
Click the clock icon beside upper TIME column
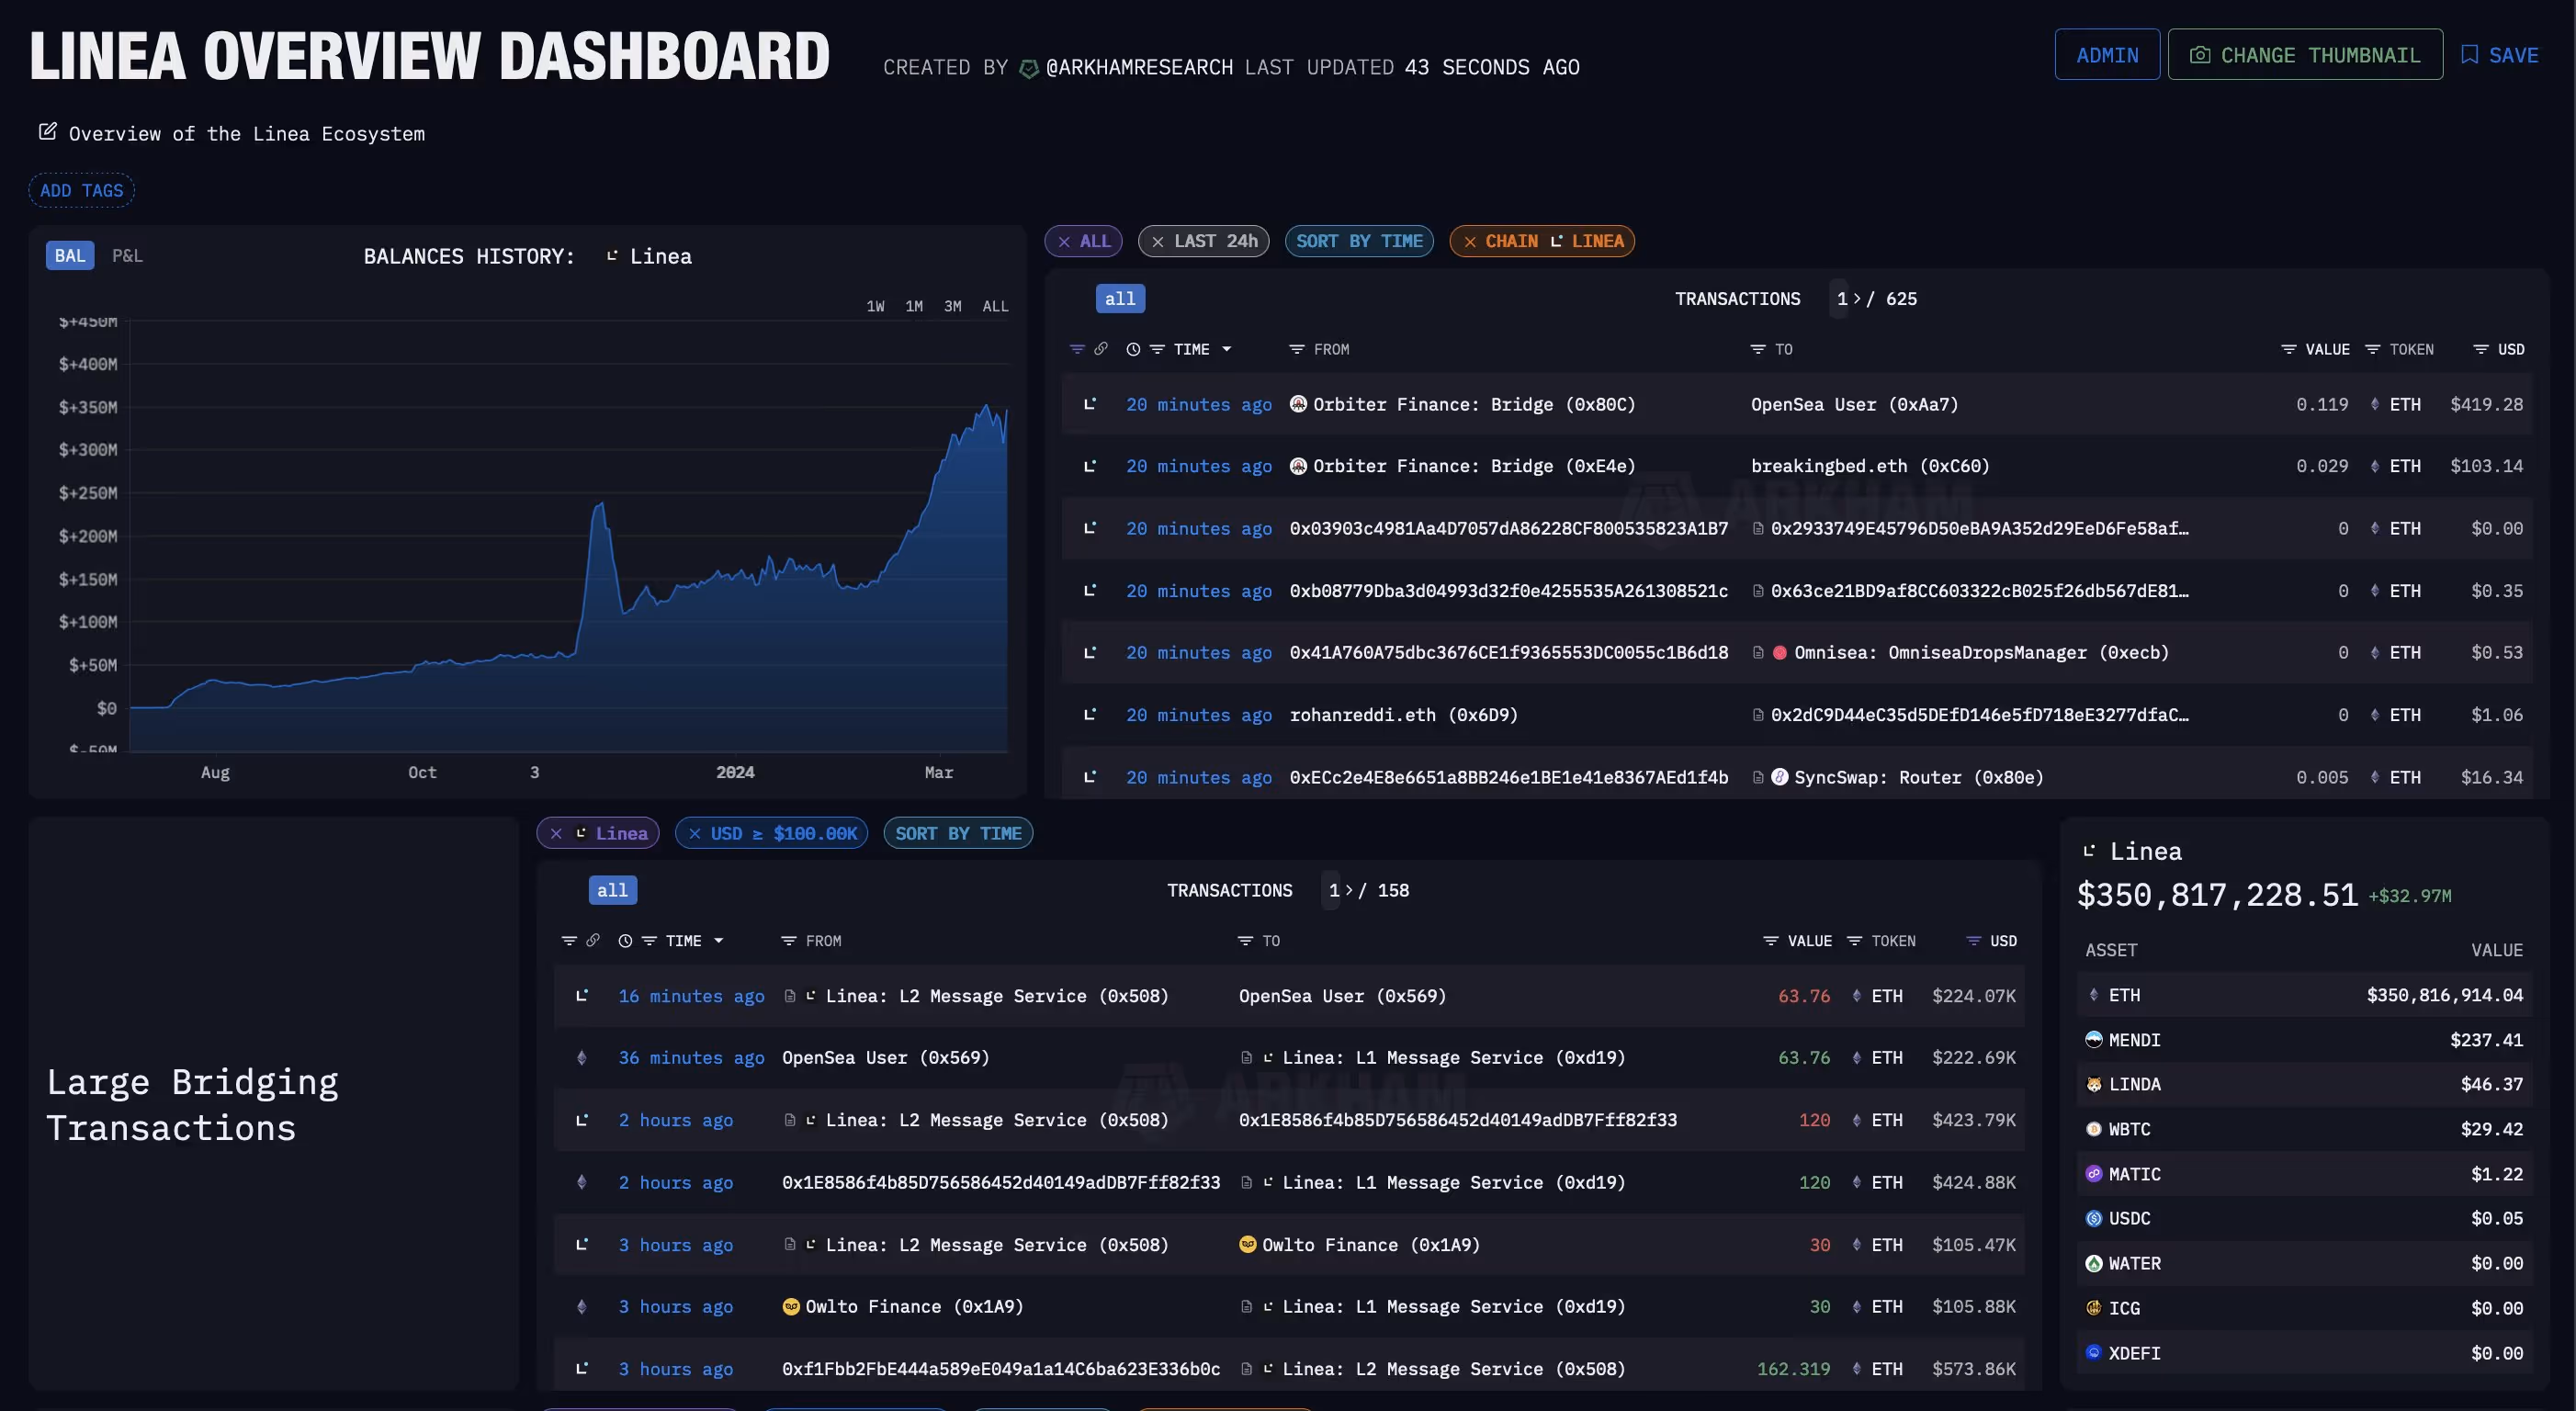click(x=1133, y=349)
